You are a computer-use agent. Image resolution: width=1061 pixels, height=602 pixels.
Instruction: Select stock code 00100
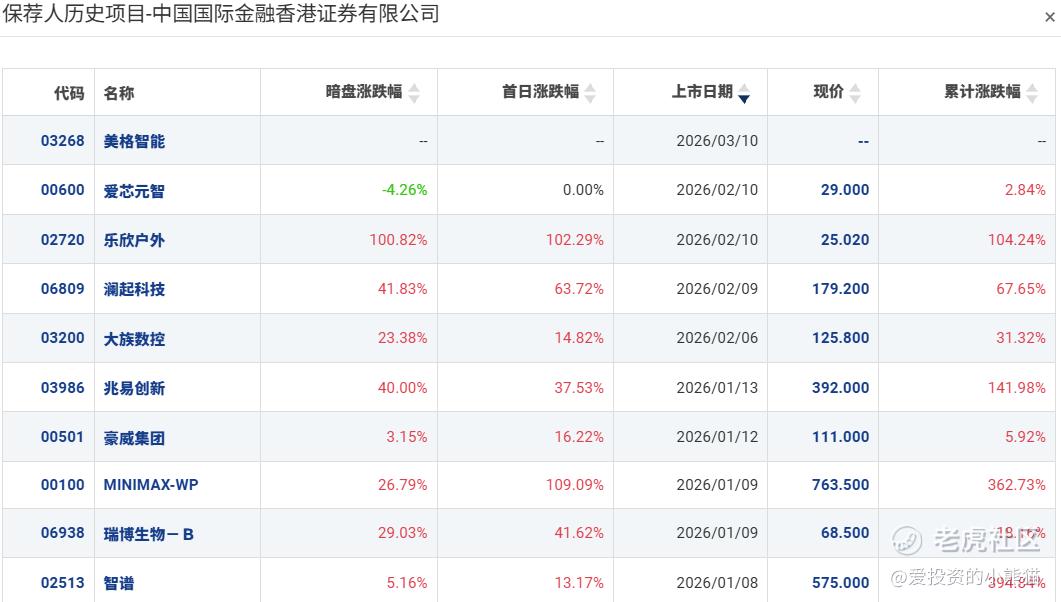coord(62,485)
